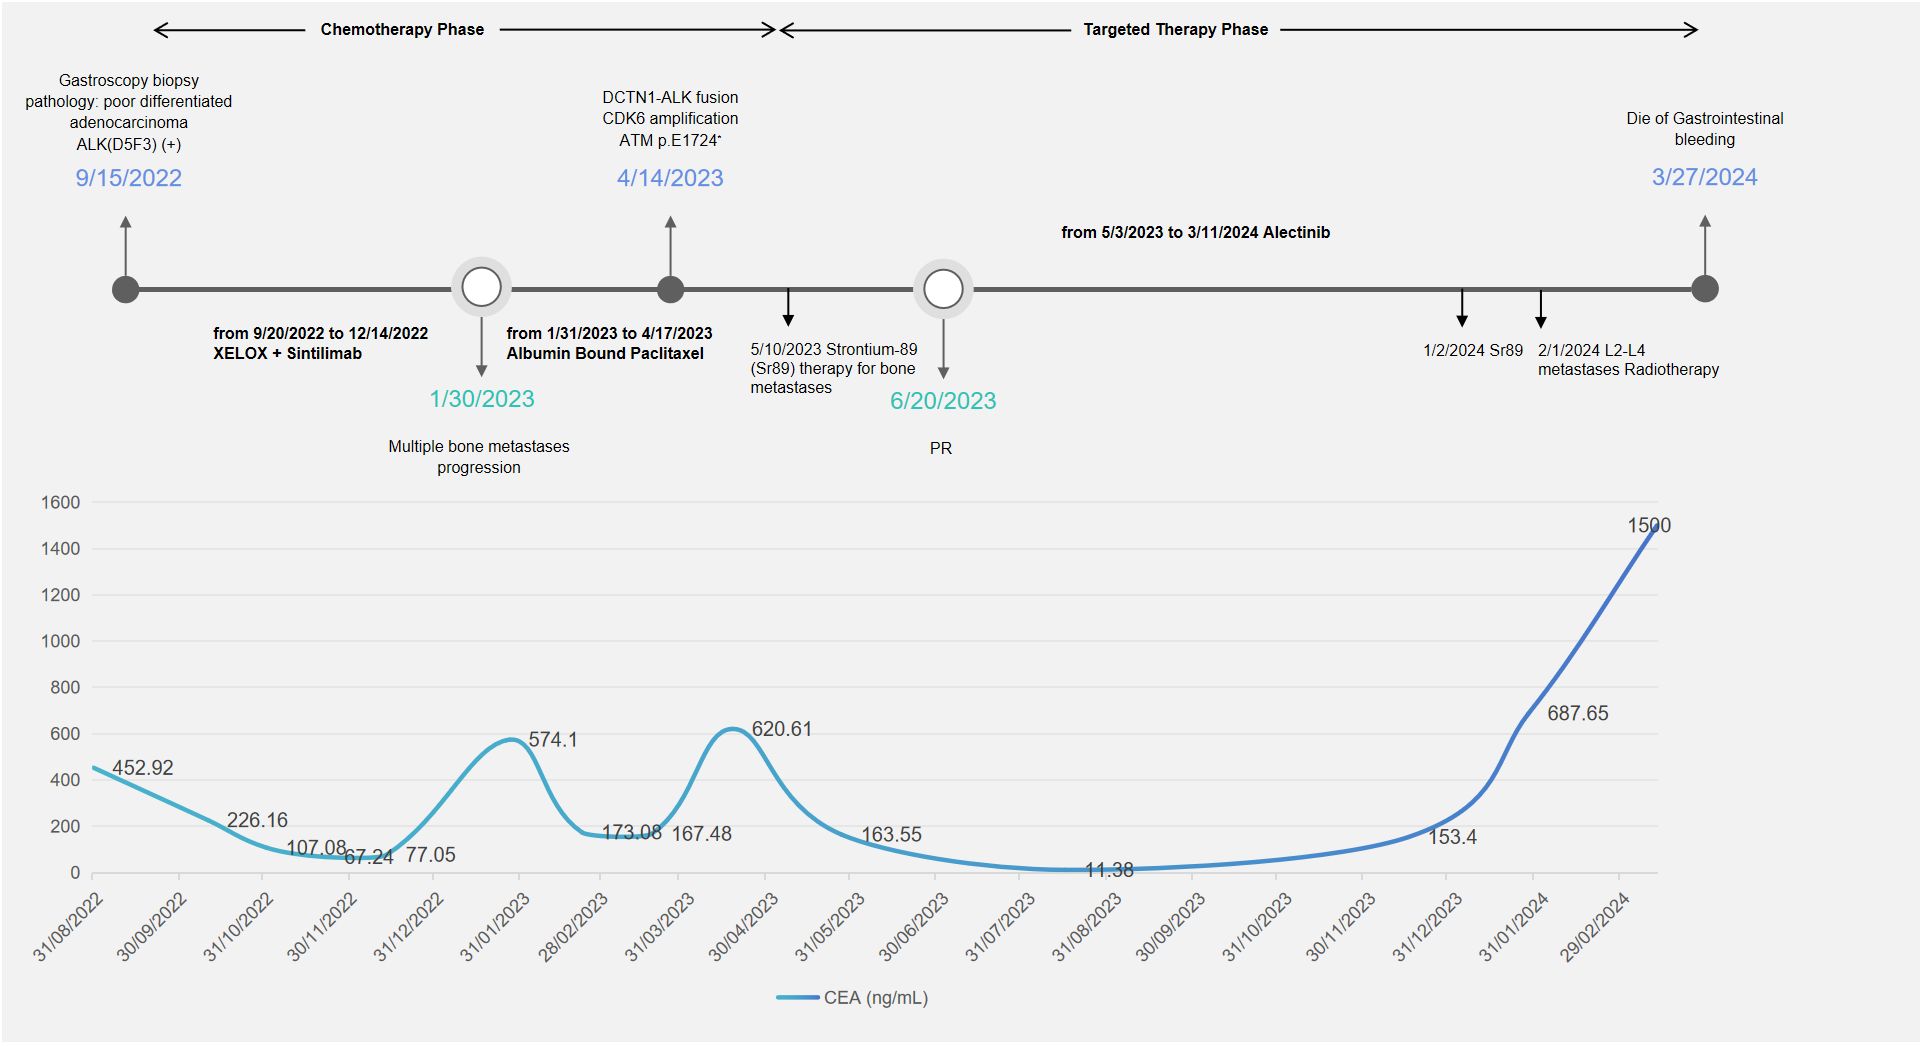
Task: Click the CEA legend line swatch
Action: pyautogui.click(x=797, y=998)
